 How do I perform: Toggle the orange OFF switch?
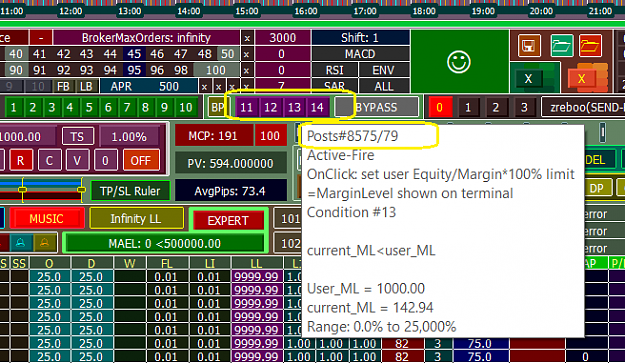140,161
